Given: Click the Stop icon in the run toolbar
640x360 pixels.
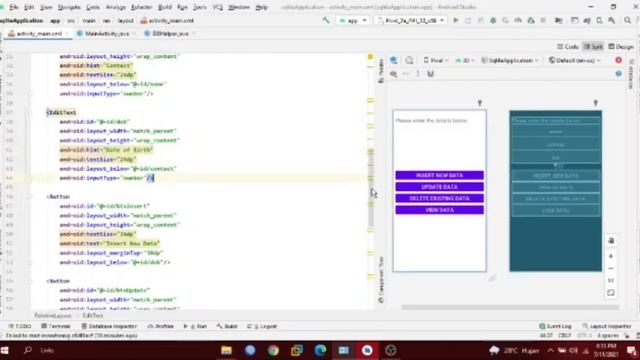Looking at the screenshot, I should tap(543, 20).
